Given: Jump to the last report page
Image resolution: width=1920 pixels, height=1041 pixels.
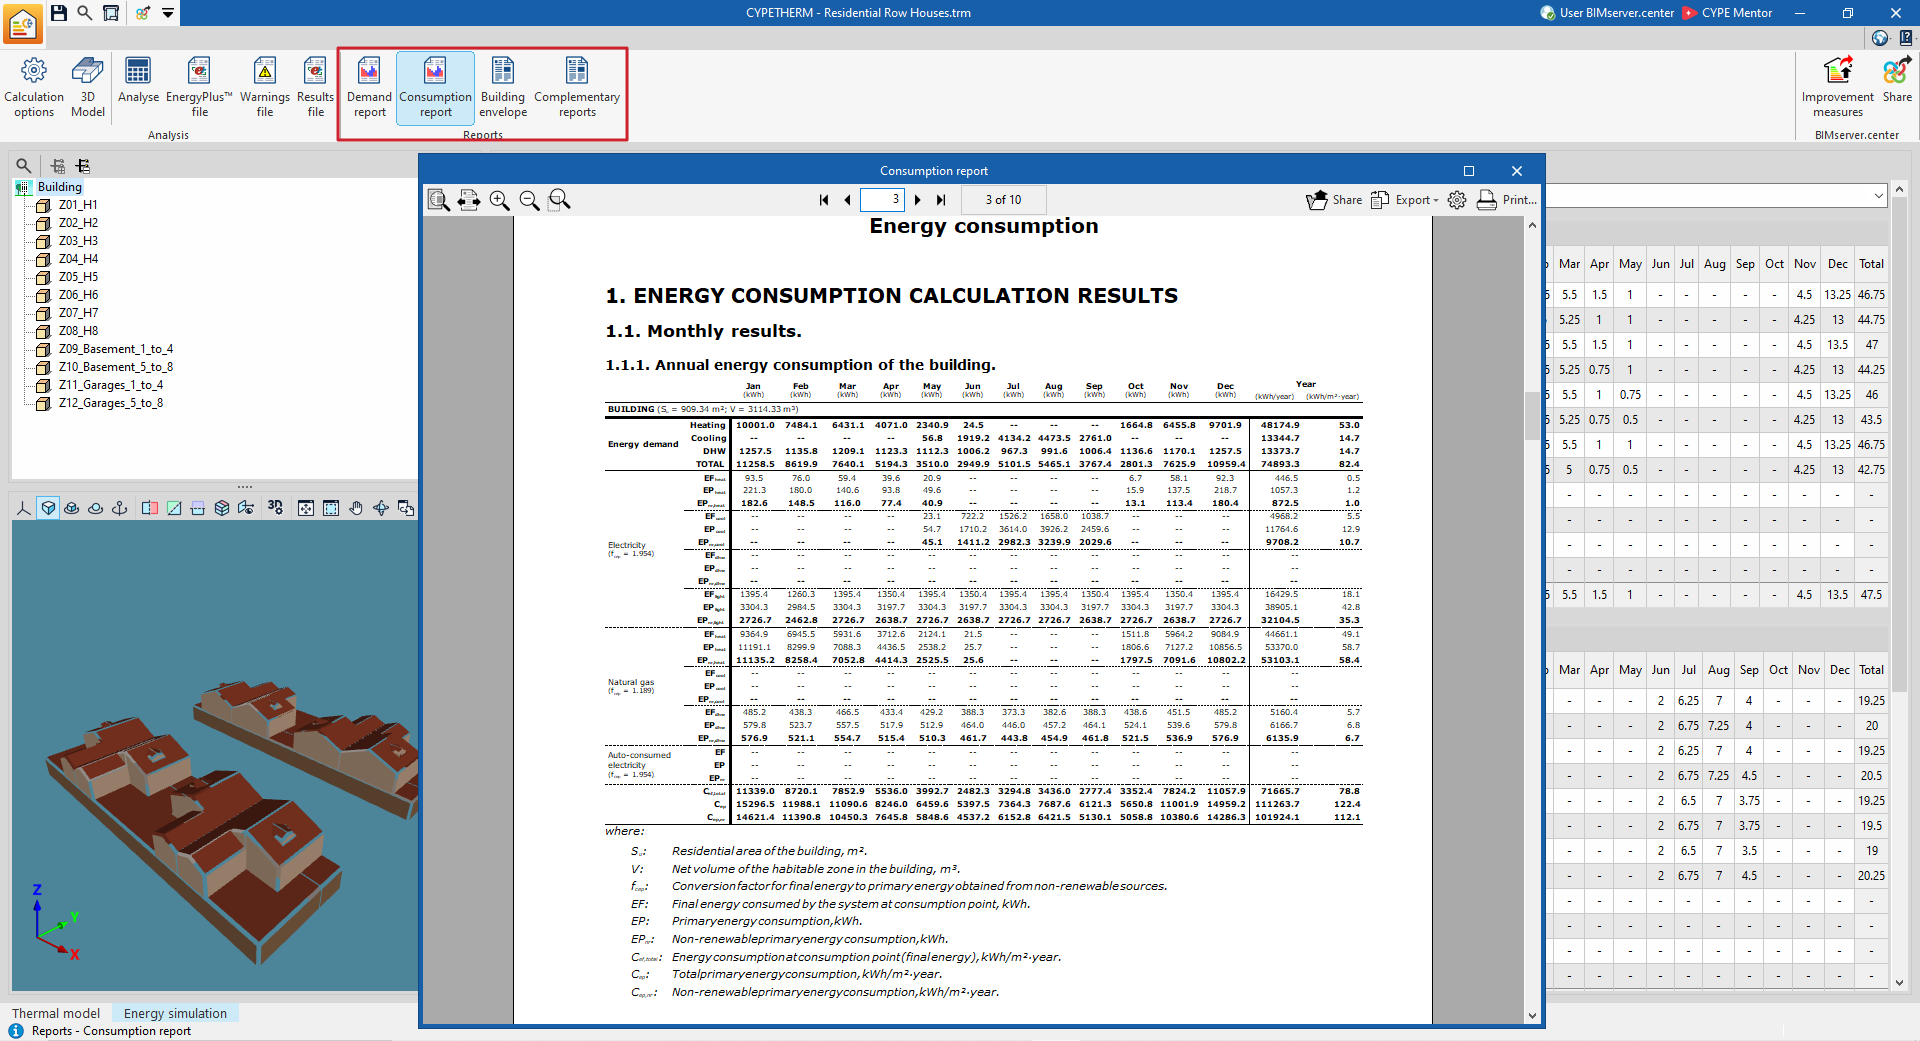Looking at the screenshot, I should [x=941, y=200].
